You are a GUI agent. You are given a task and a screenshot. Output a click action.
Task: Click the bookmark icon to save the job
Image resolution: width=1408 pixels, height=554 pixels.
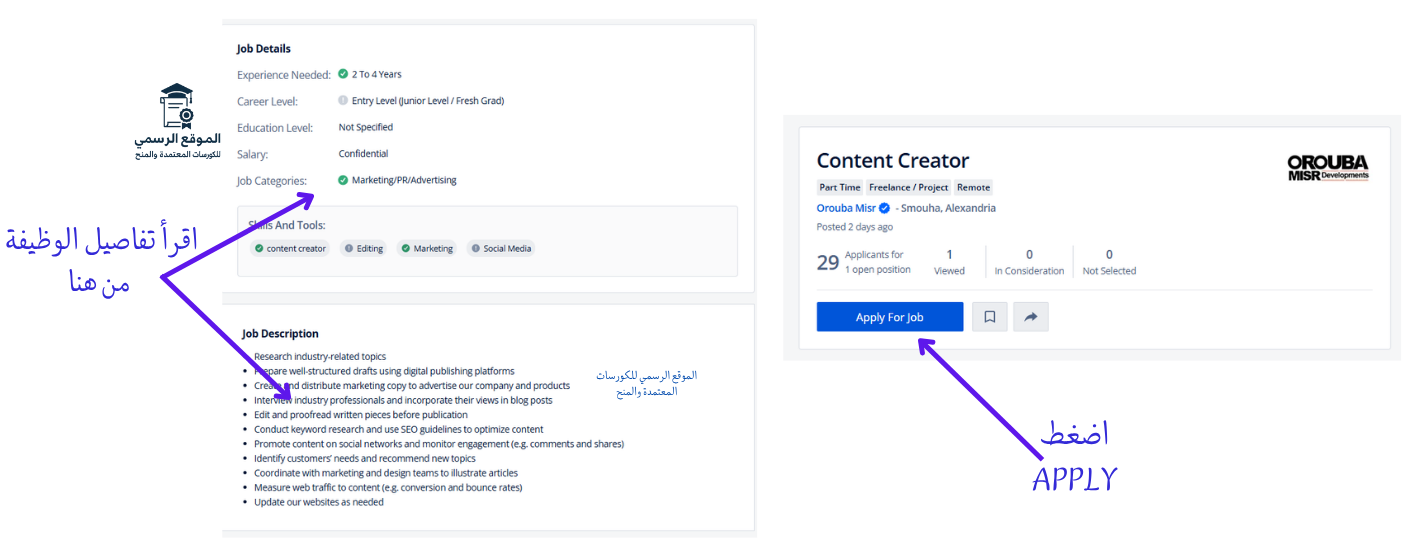990,317
